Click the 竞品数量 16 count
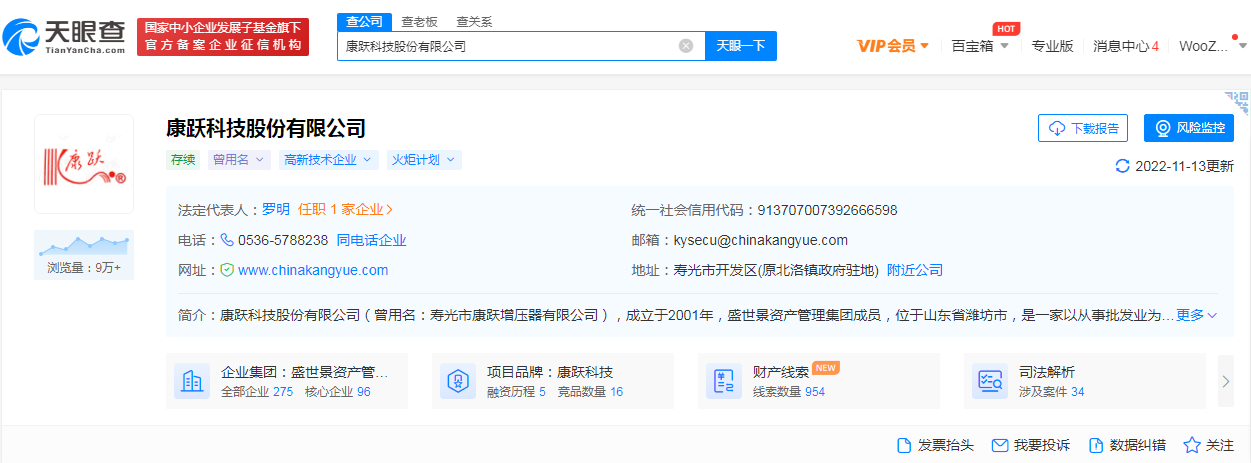This screenshot has width=1251, height=463. (x=590, y=392)
